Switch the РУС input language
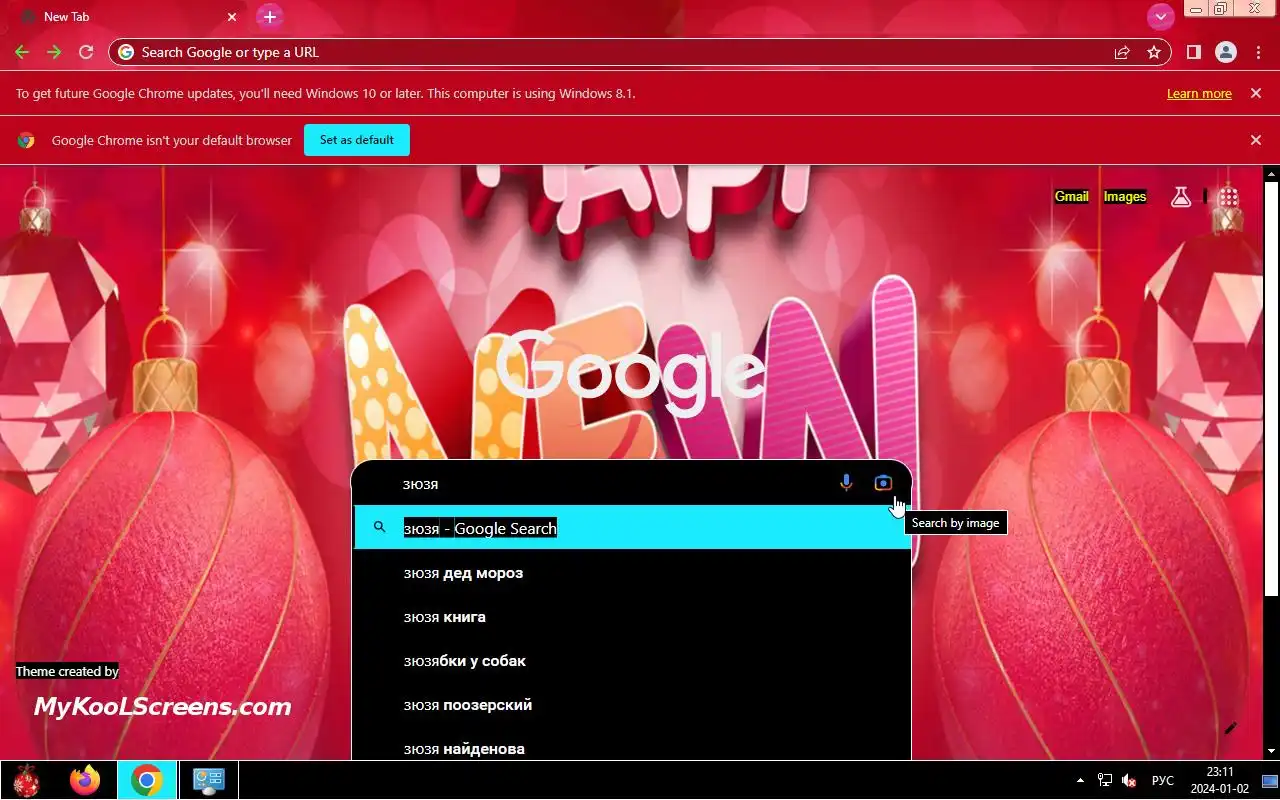Screen dimensions: 1280x800 point(1163,780)
